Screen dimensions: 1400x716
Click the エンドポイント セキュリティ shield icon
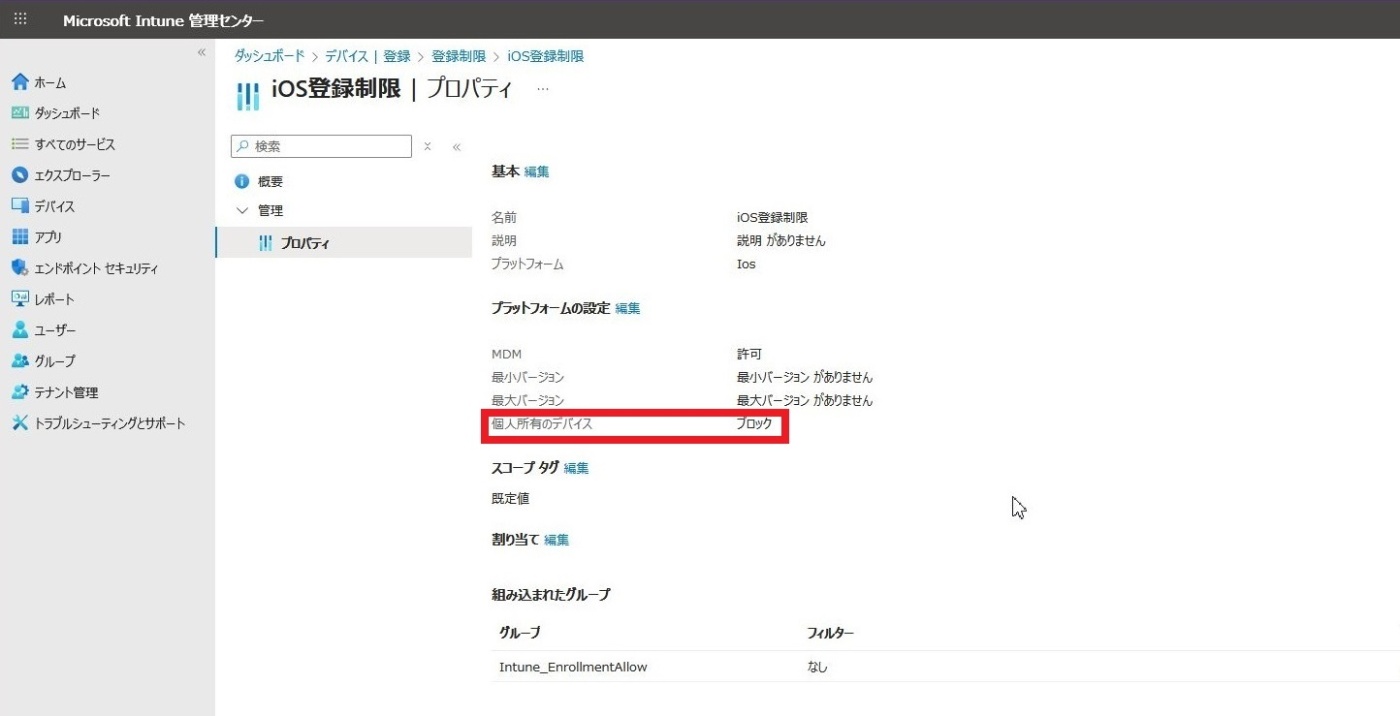(19, 268)
